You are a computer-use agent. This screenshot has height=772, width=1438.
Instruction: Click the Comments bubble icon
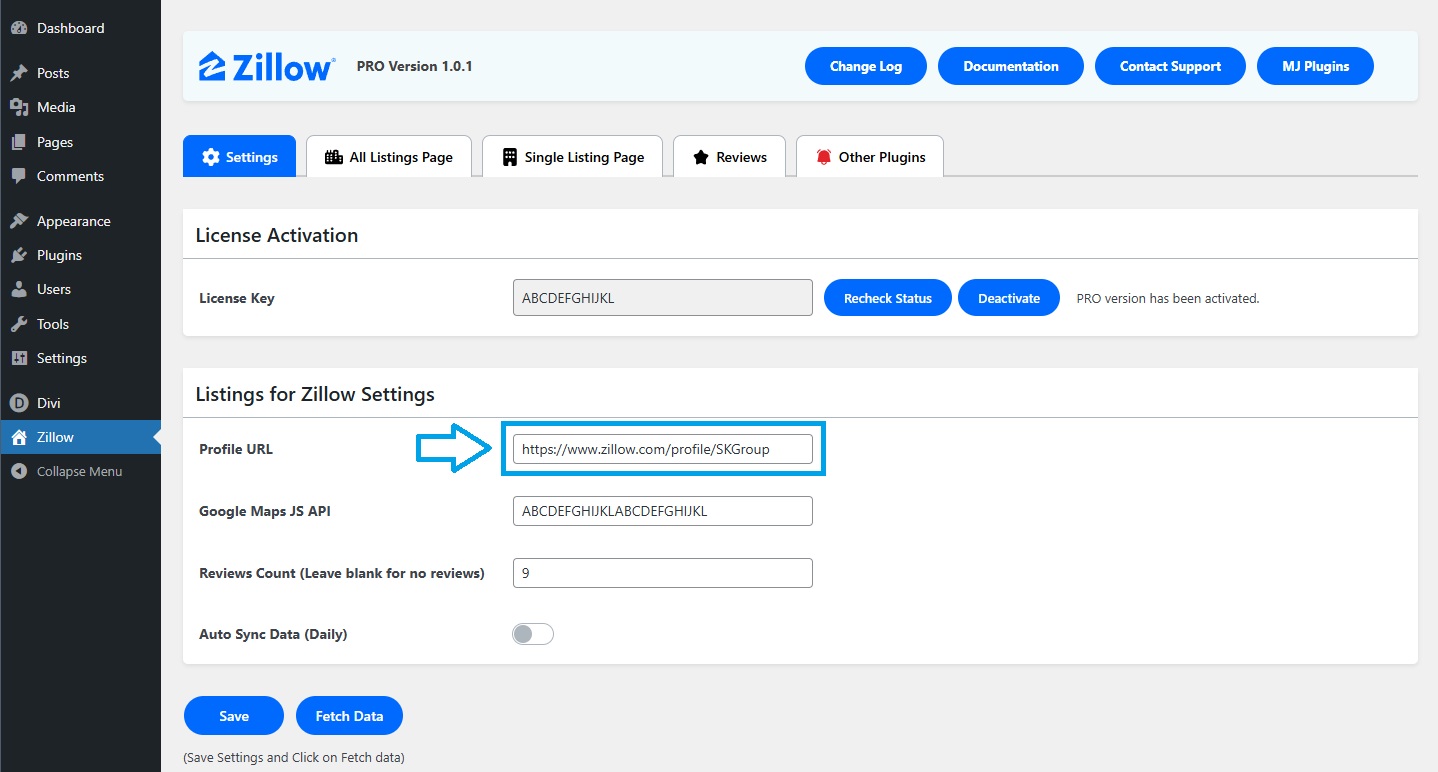click(18, 176)
